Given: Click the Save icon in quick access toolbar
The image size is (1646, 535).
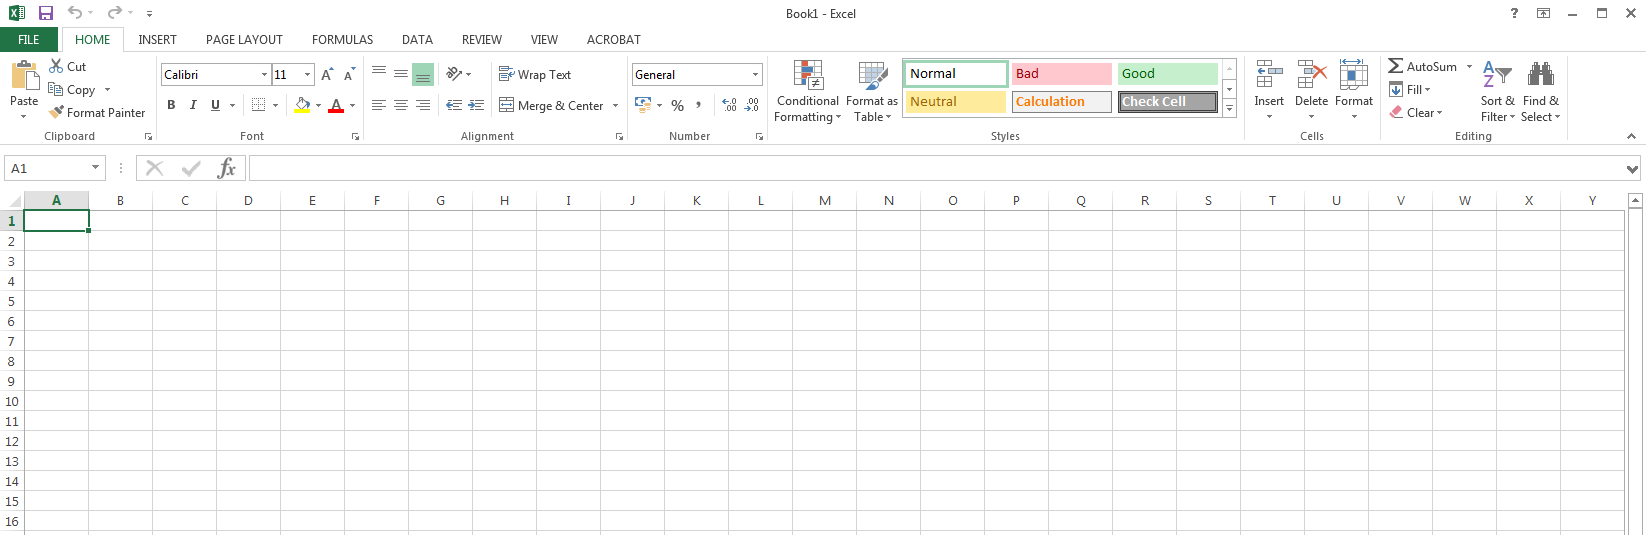Looking at the screenshot, I should point(46,13).
